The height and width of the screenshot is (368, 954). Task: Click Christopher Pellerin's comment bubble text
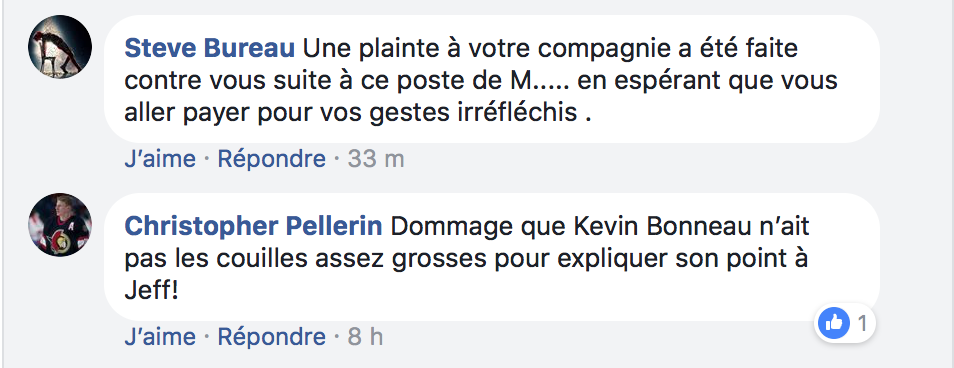(x=492, y=257)
